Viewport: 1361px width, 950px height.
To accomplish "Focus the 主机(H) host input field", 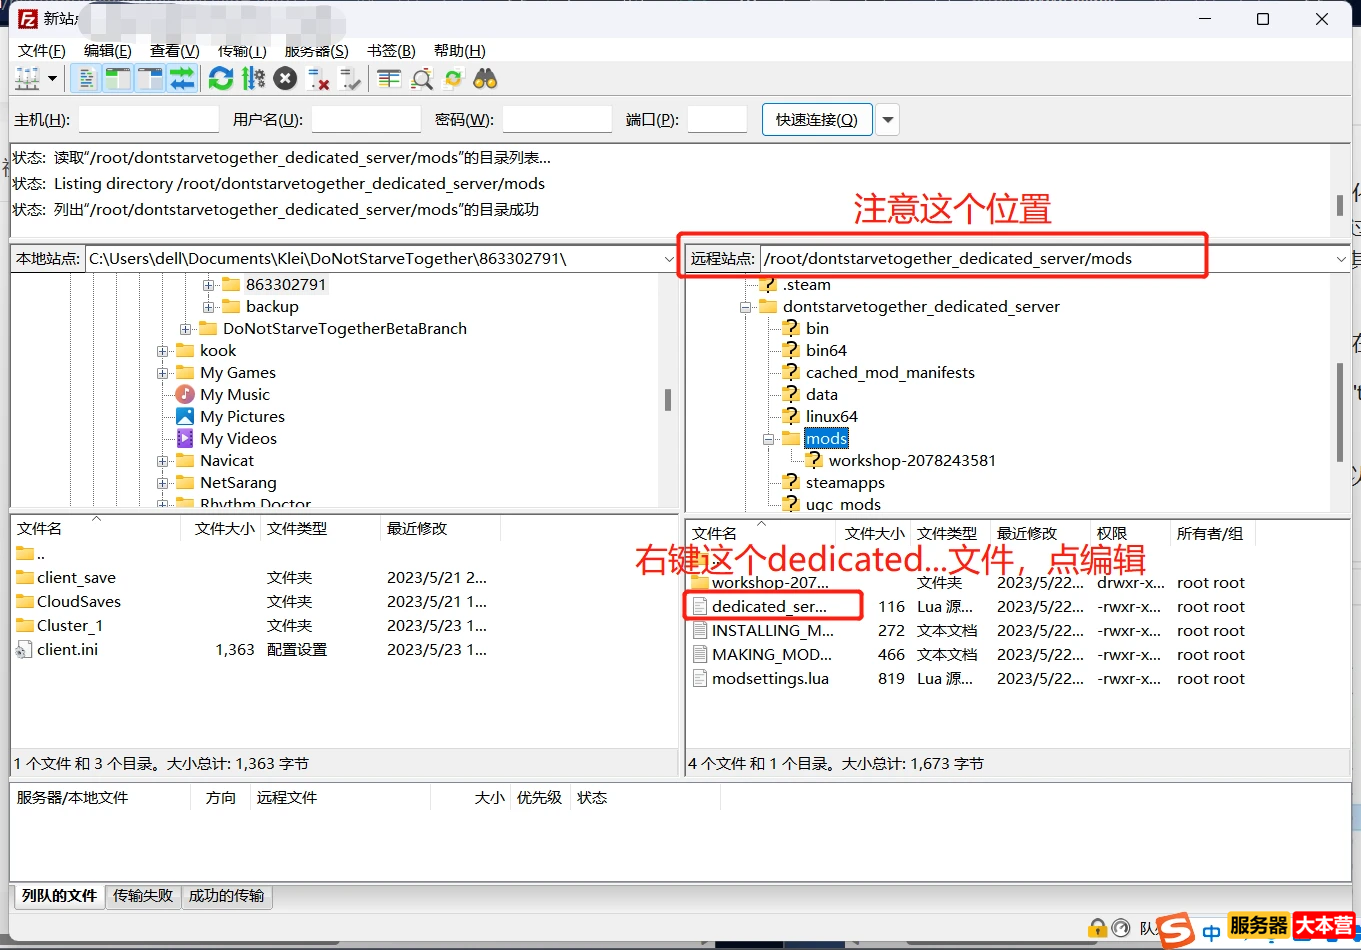I will click(149, 119).
